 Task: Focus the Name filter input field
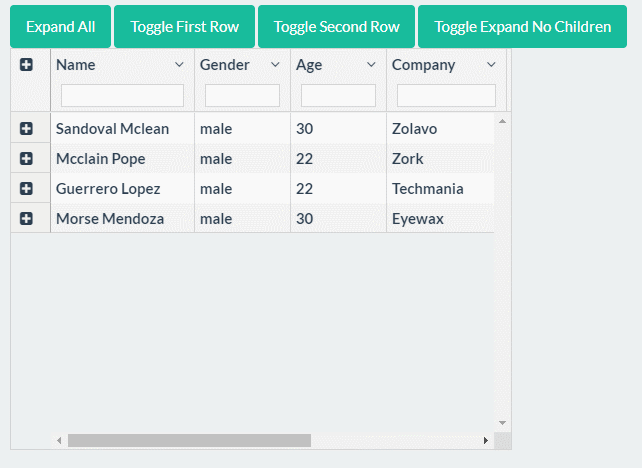click(x=122, y=96)
